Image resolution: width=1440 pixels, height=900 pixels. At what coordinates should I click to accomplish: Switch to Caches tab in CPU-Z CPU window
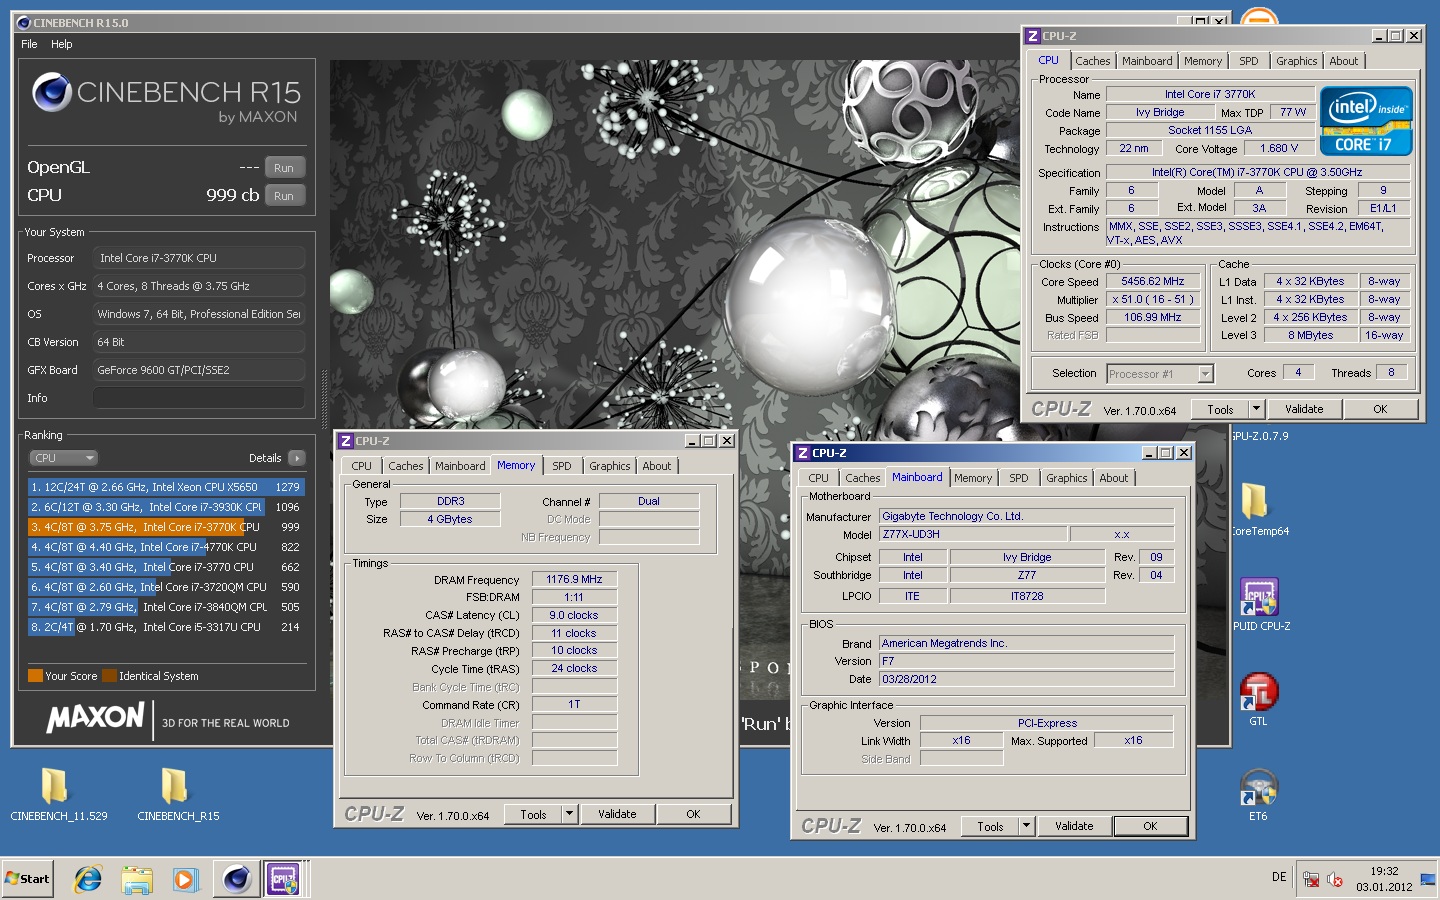(x=1092, y=61)
